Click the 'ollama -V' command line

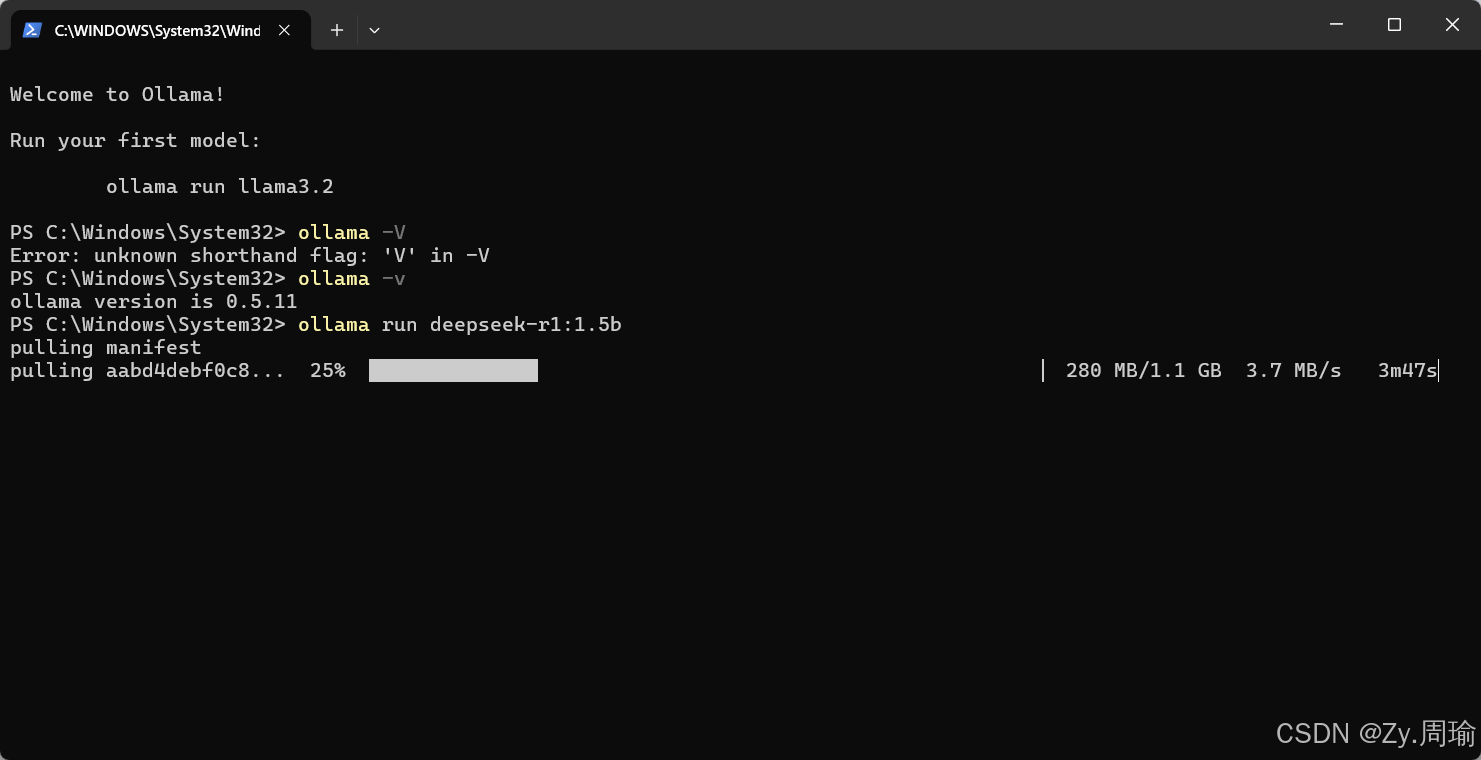click(351, 233)
